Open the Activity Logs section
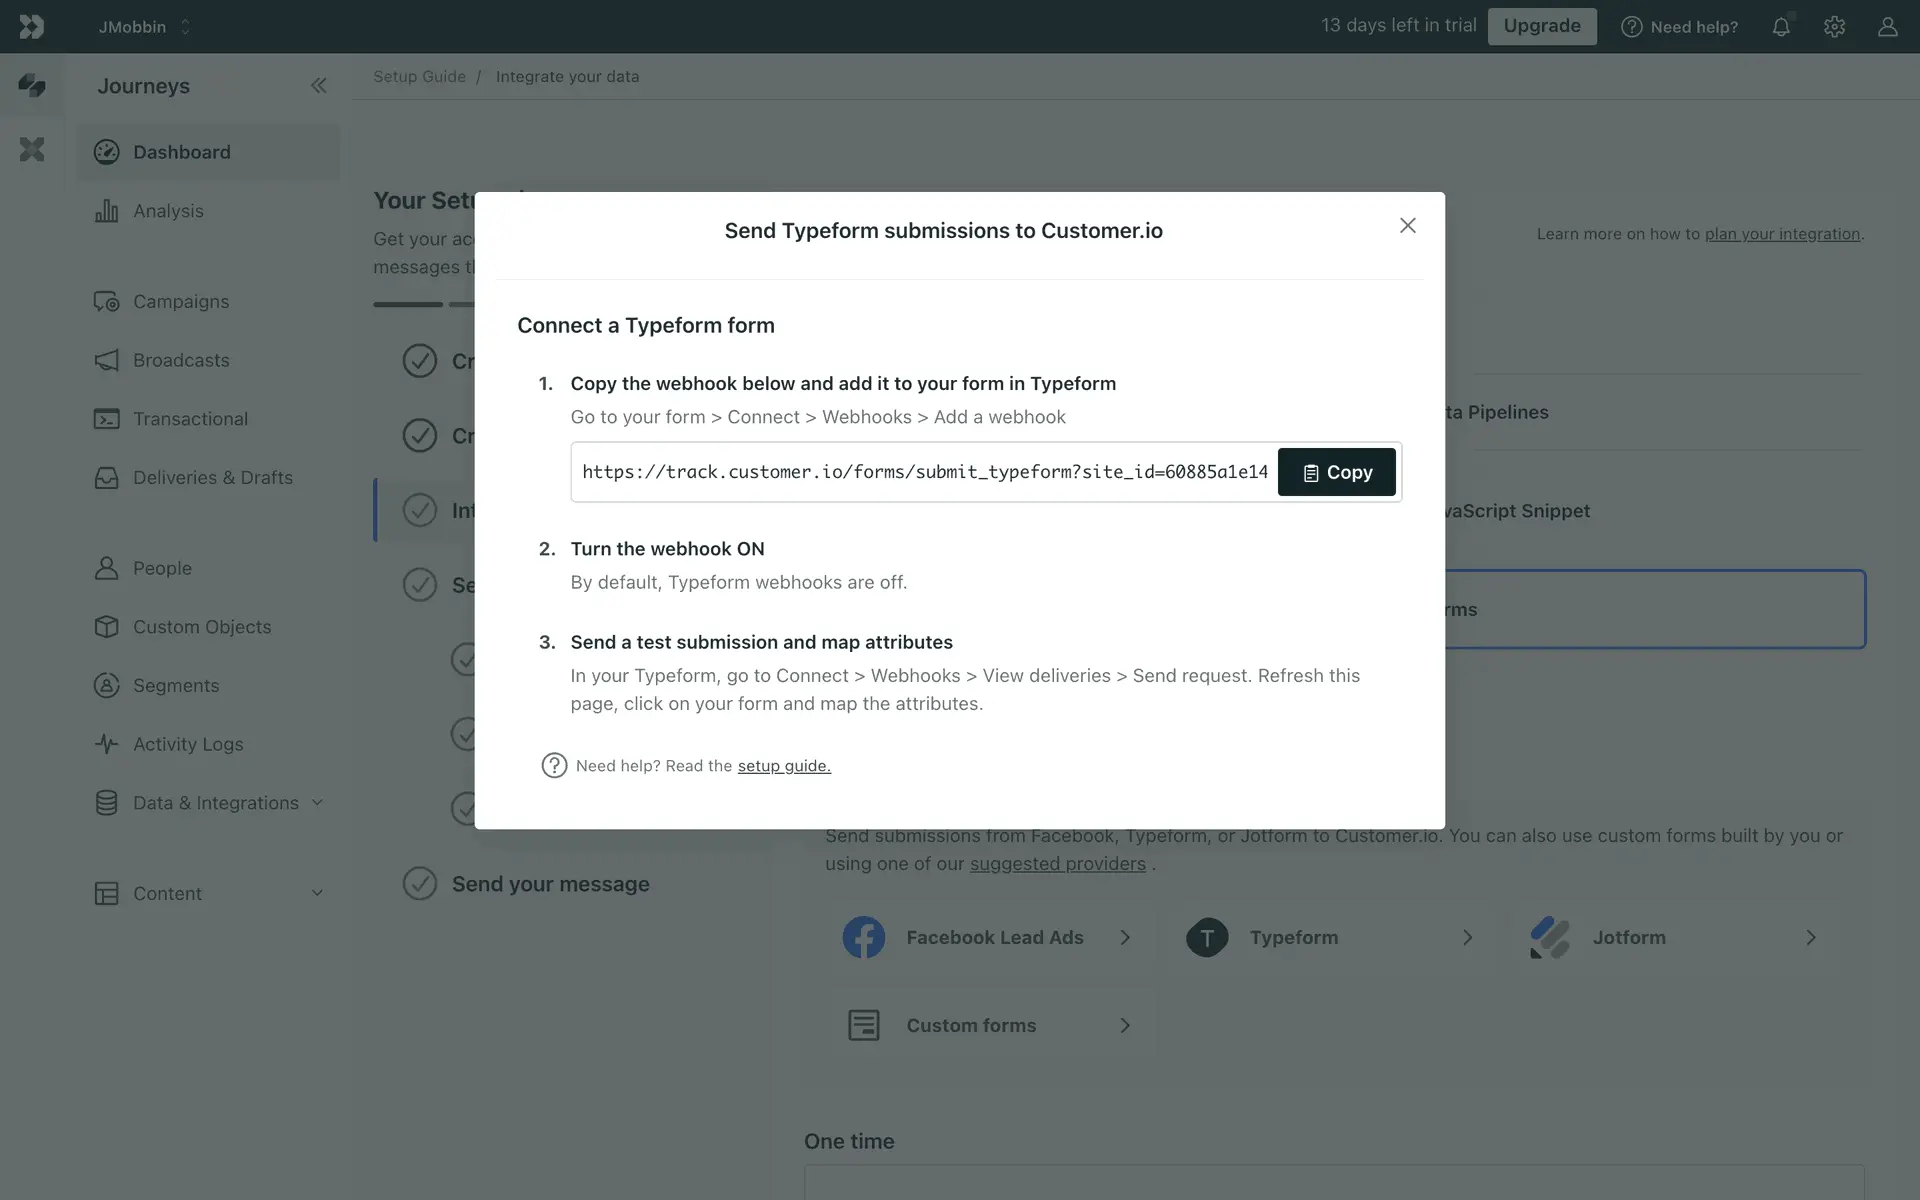 (188, 744)
